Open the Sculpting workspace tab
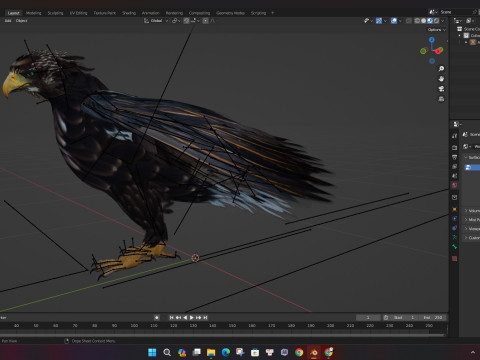 (x=55, y=13)
